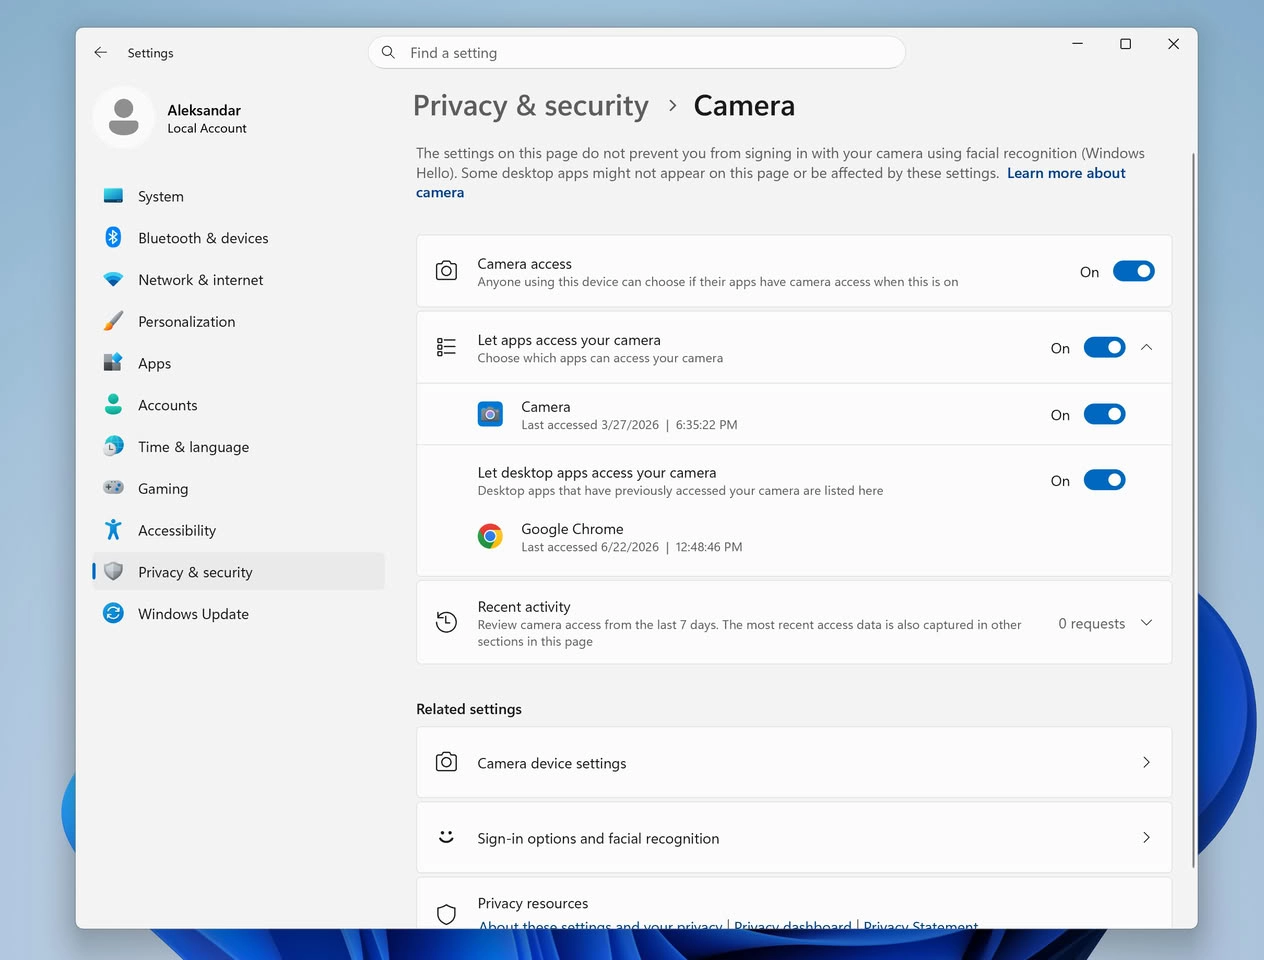Click the Privacy & security breadcrumb
Screen dimensions: 1264x960
(x=531, y=106)
